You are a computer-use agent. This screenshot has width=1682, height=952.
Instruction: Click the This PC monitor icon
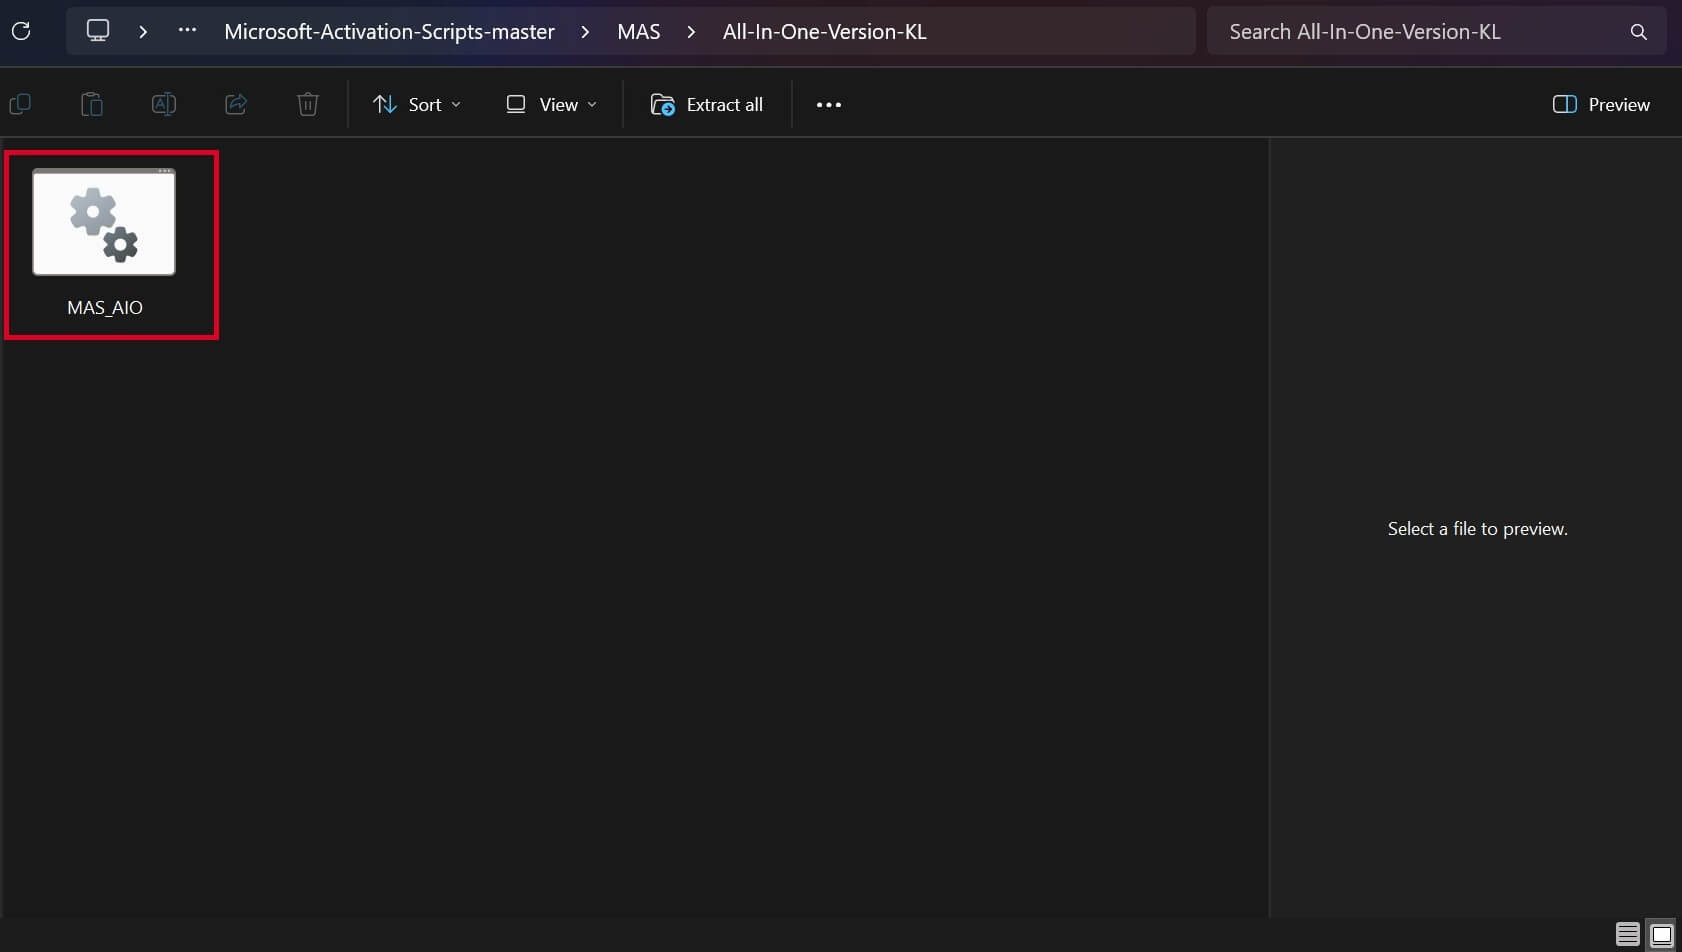[98, 31]
